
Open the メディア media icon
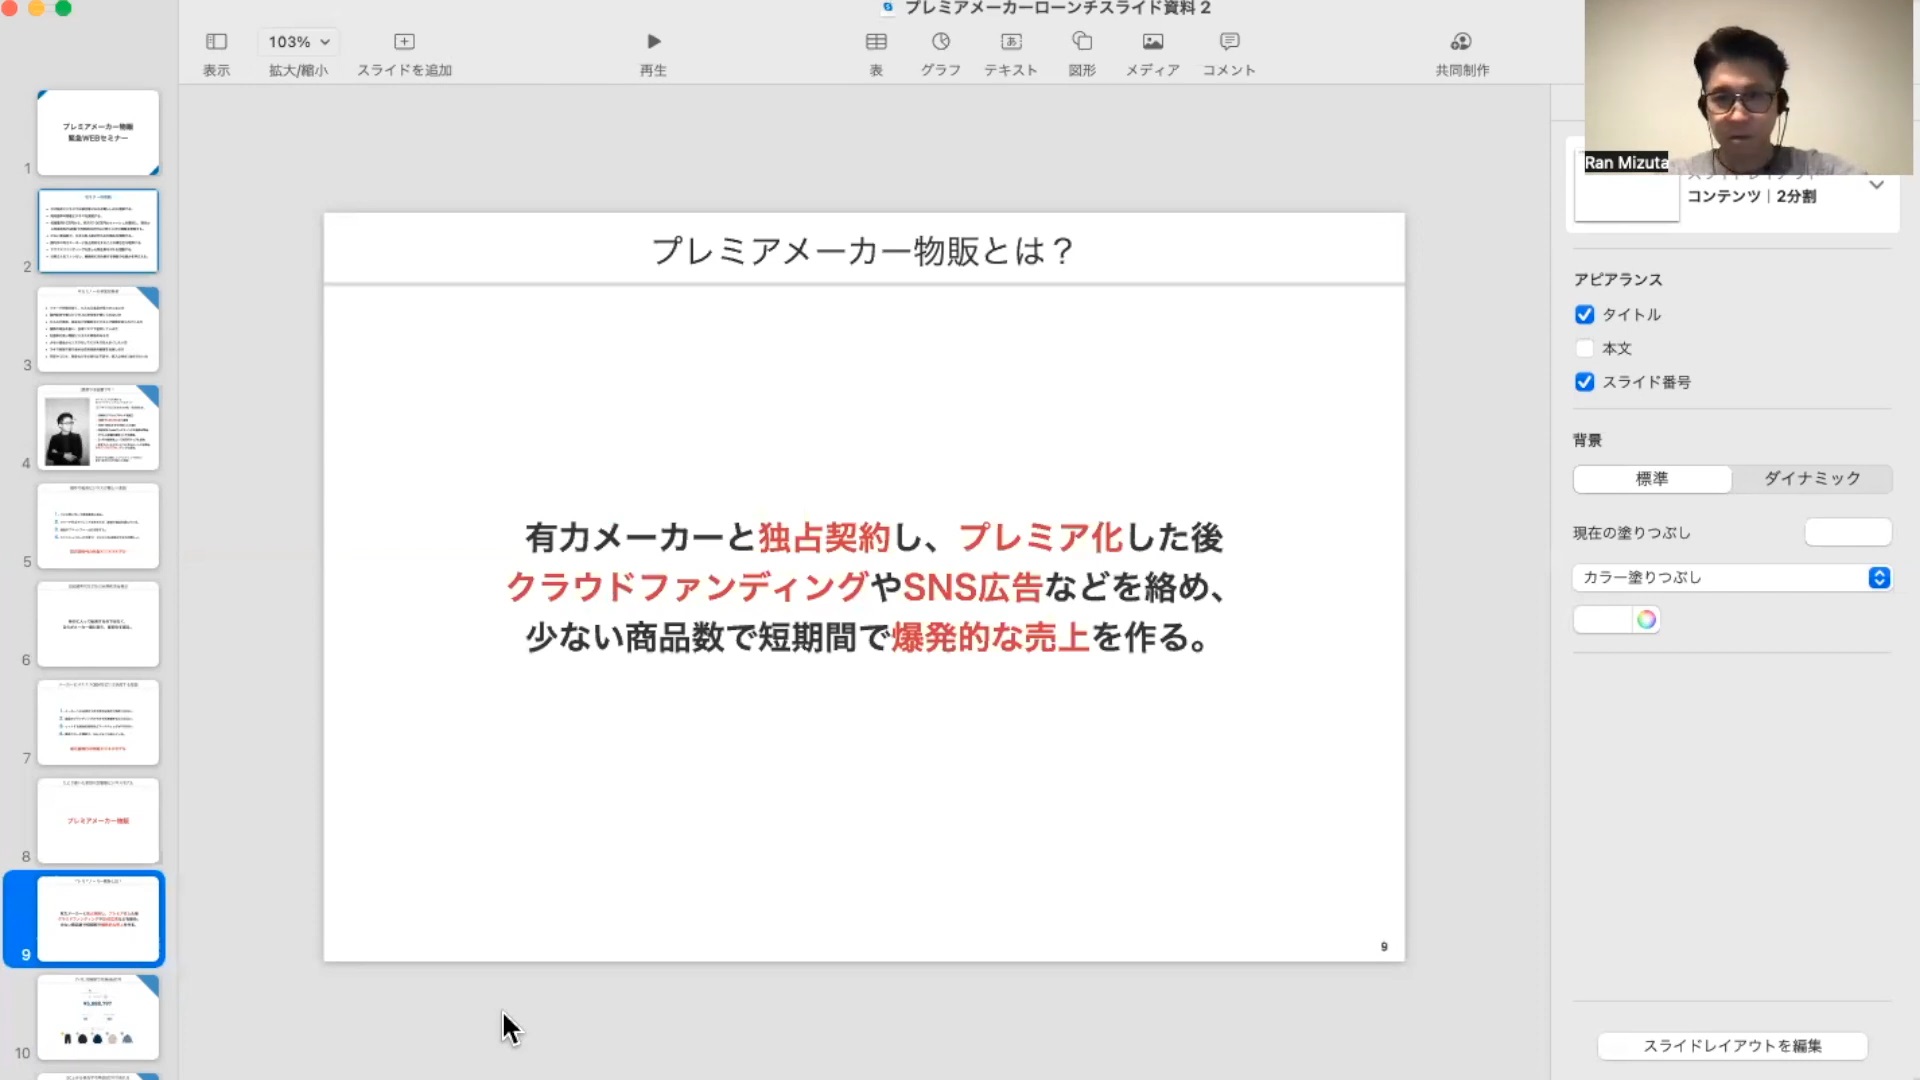(x=1153, y=41)
